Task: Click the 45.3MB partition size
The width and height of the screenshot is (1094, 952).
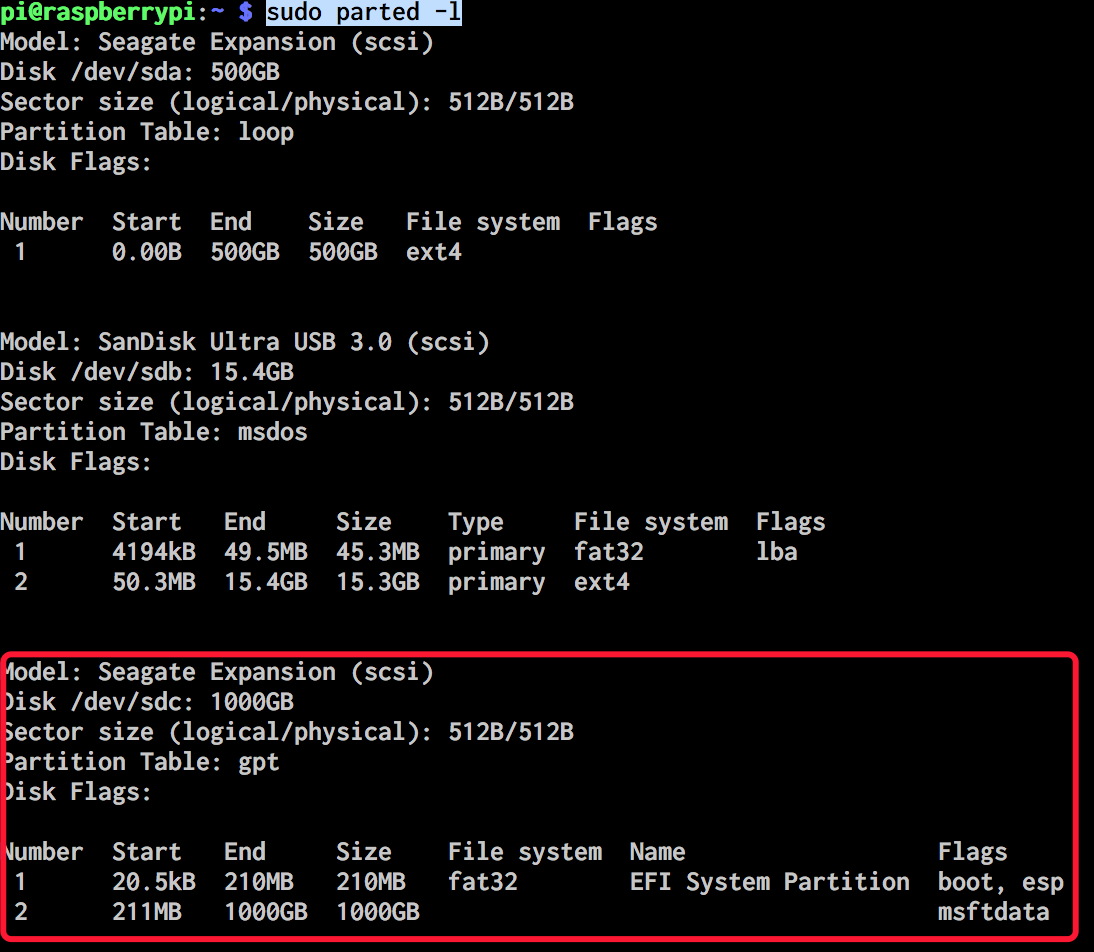Action: [x=378, y=552]
